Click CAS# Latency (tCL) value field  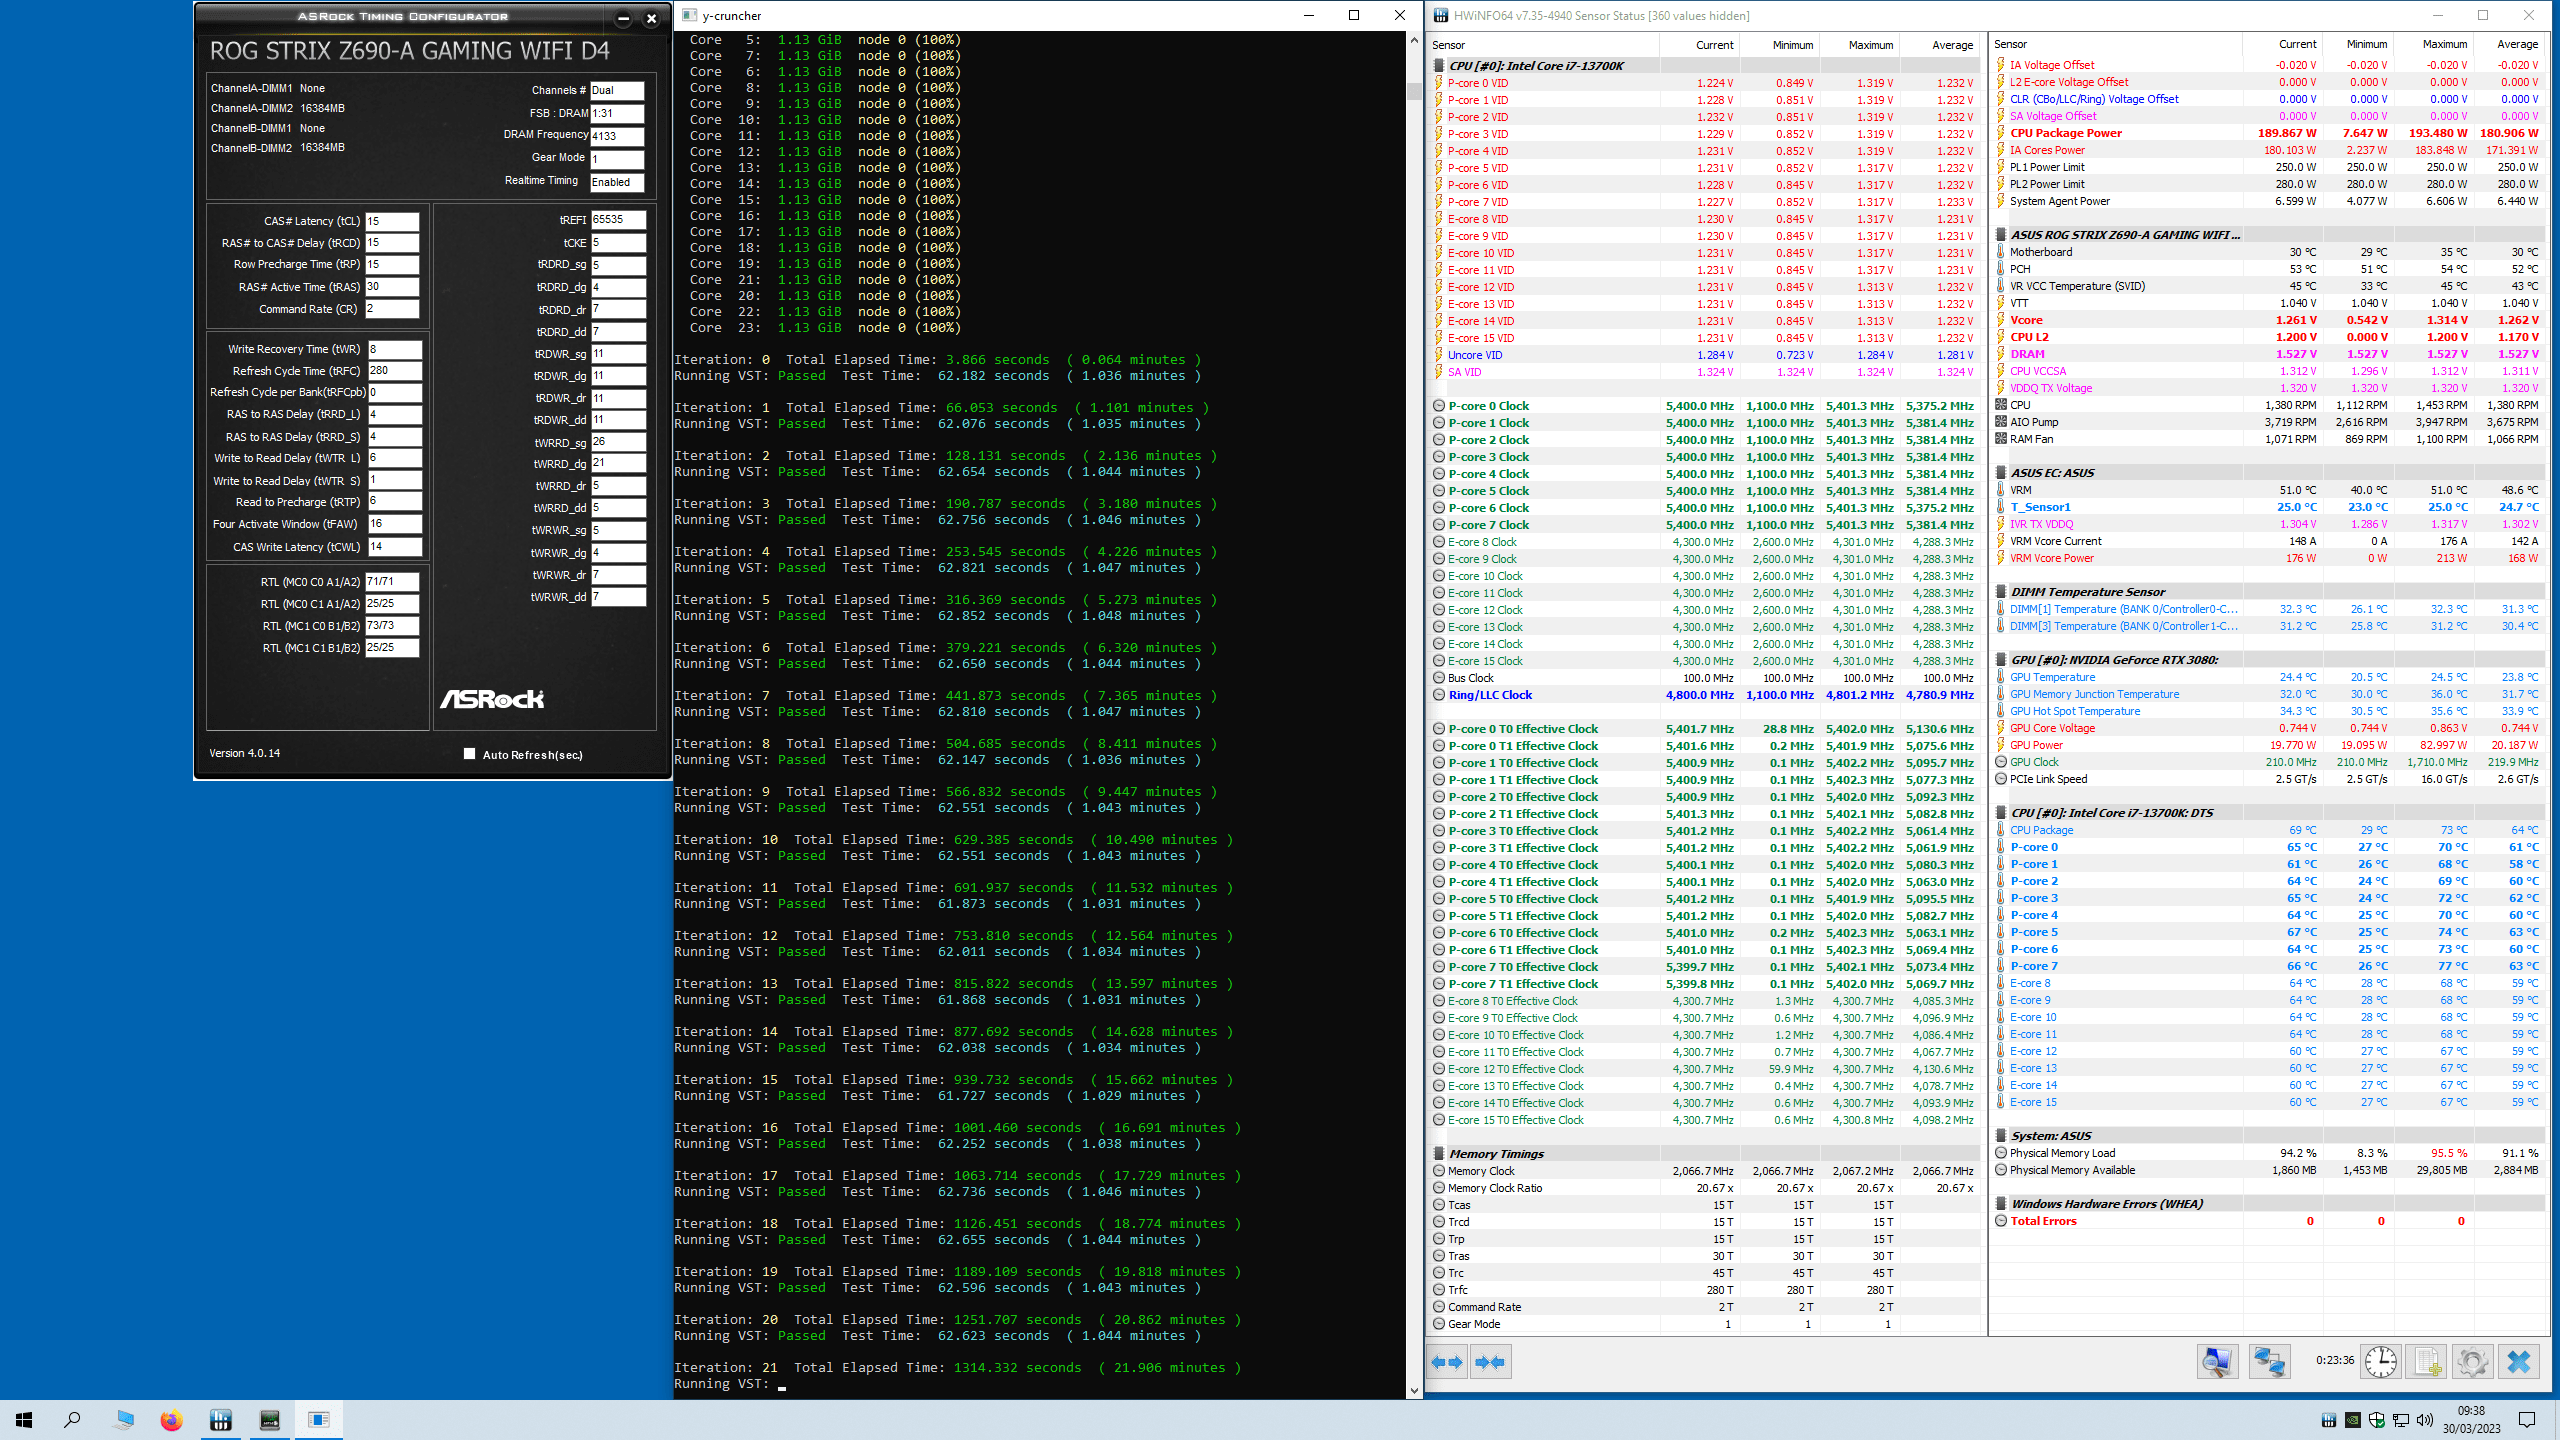(392, 221)
